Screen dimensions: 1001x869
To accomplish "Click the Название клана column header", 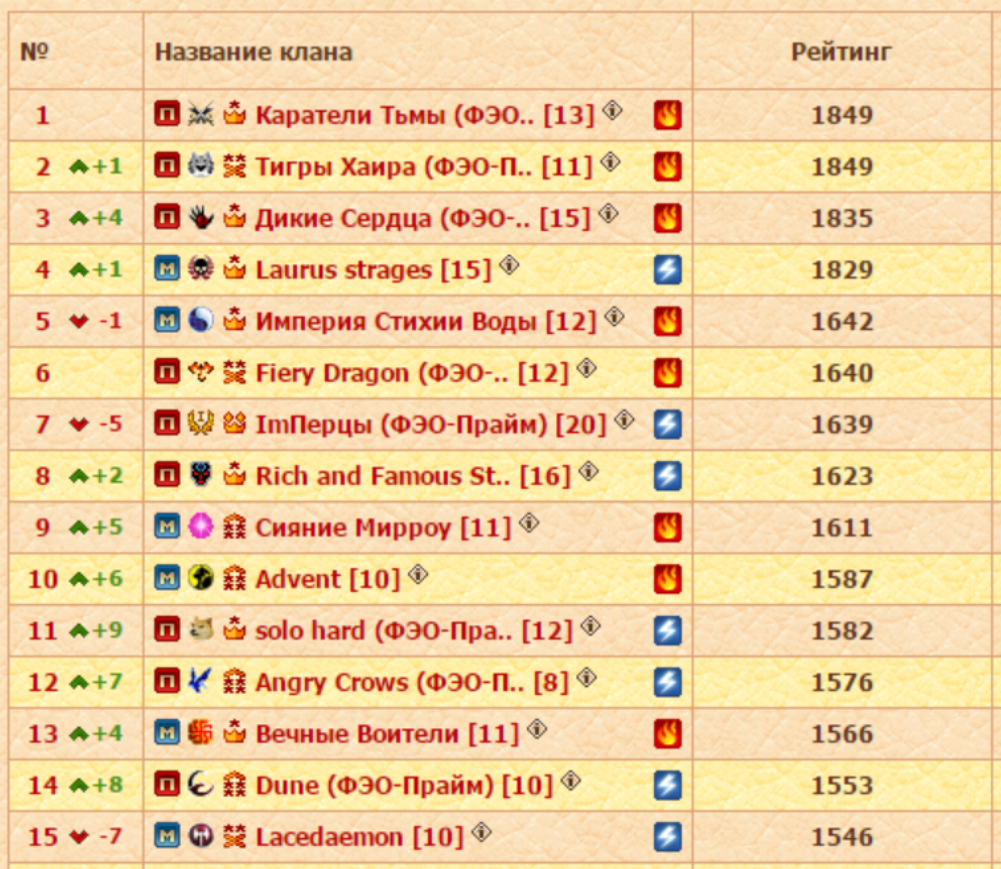I will (x=253, y=52).
